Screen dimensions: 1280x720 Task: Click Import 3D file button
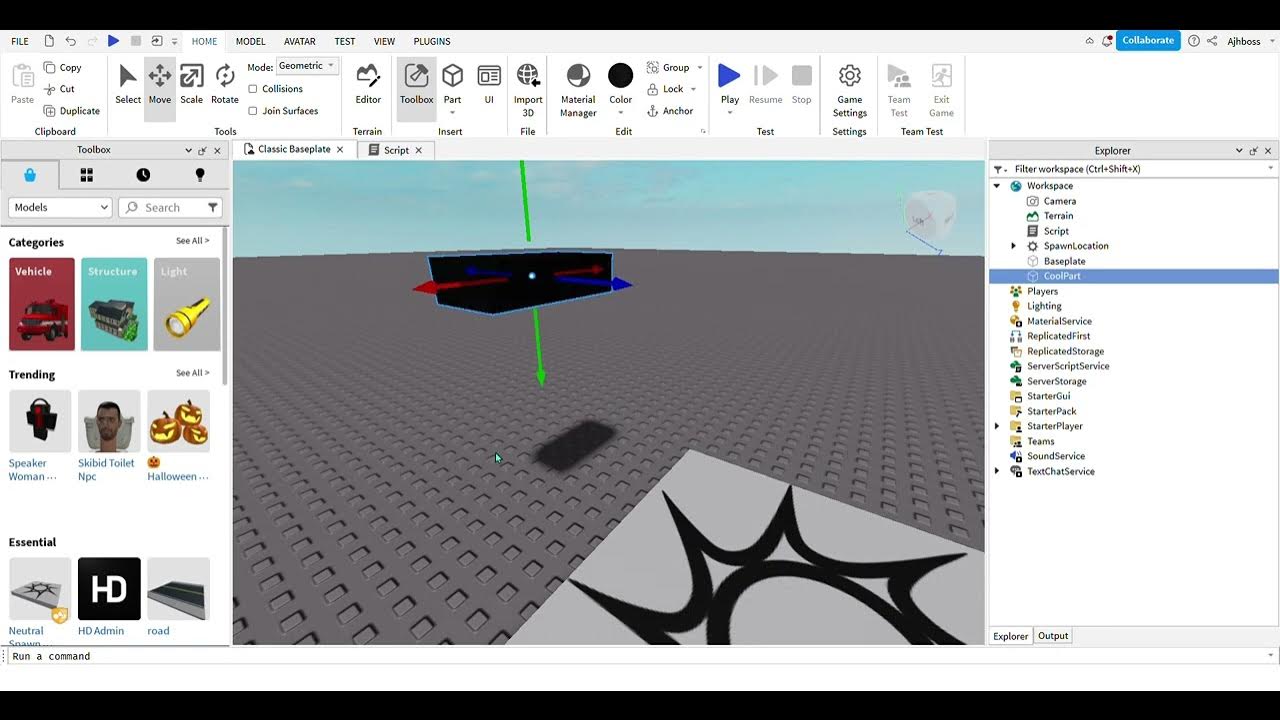[x=528, y=90]
